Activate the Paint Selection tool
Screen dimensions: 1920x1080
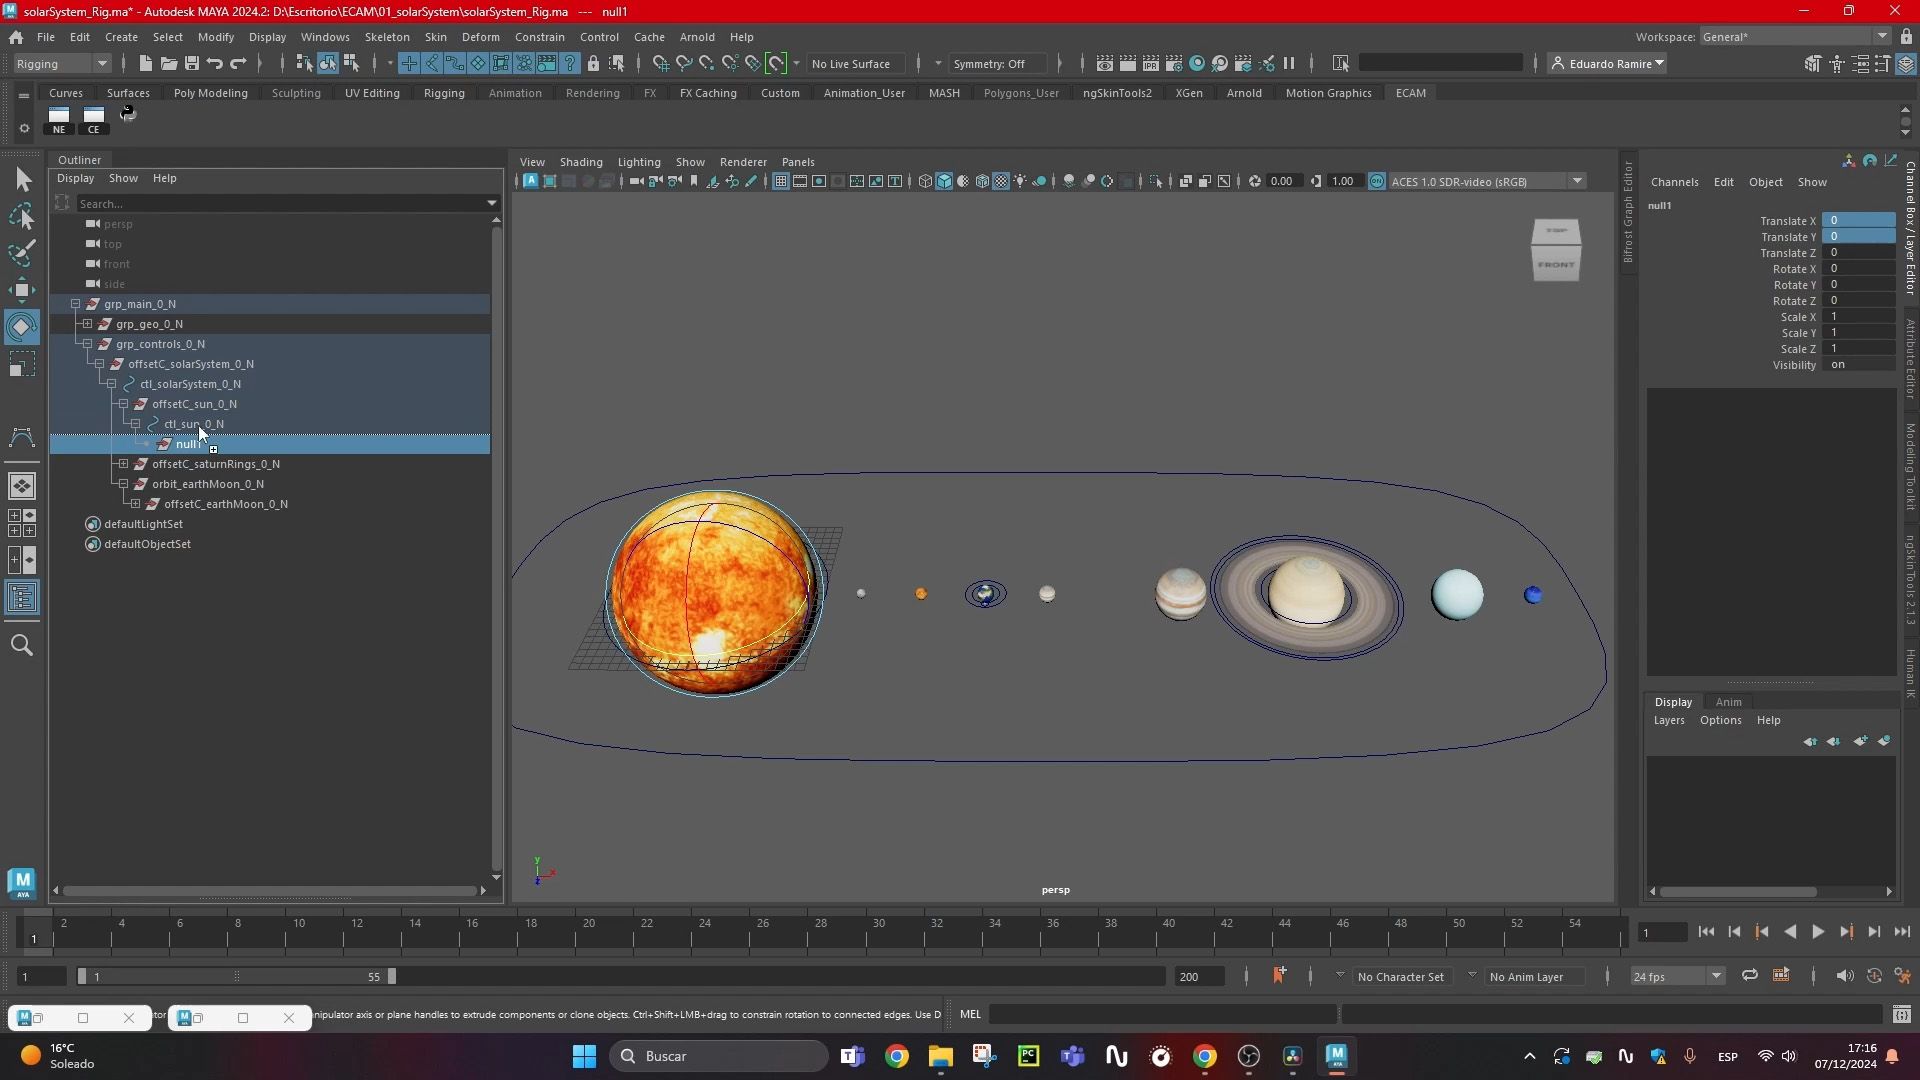(22, 253)
